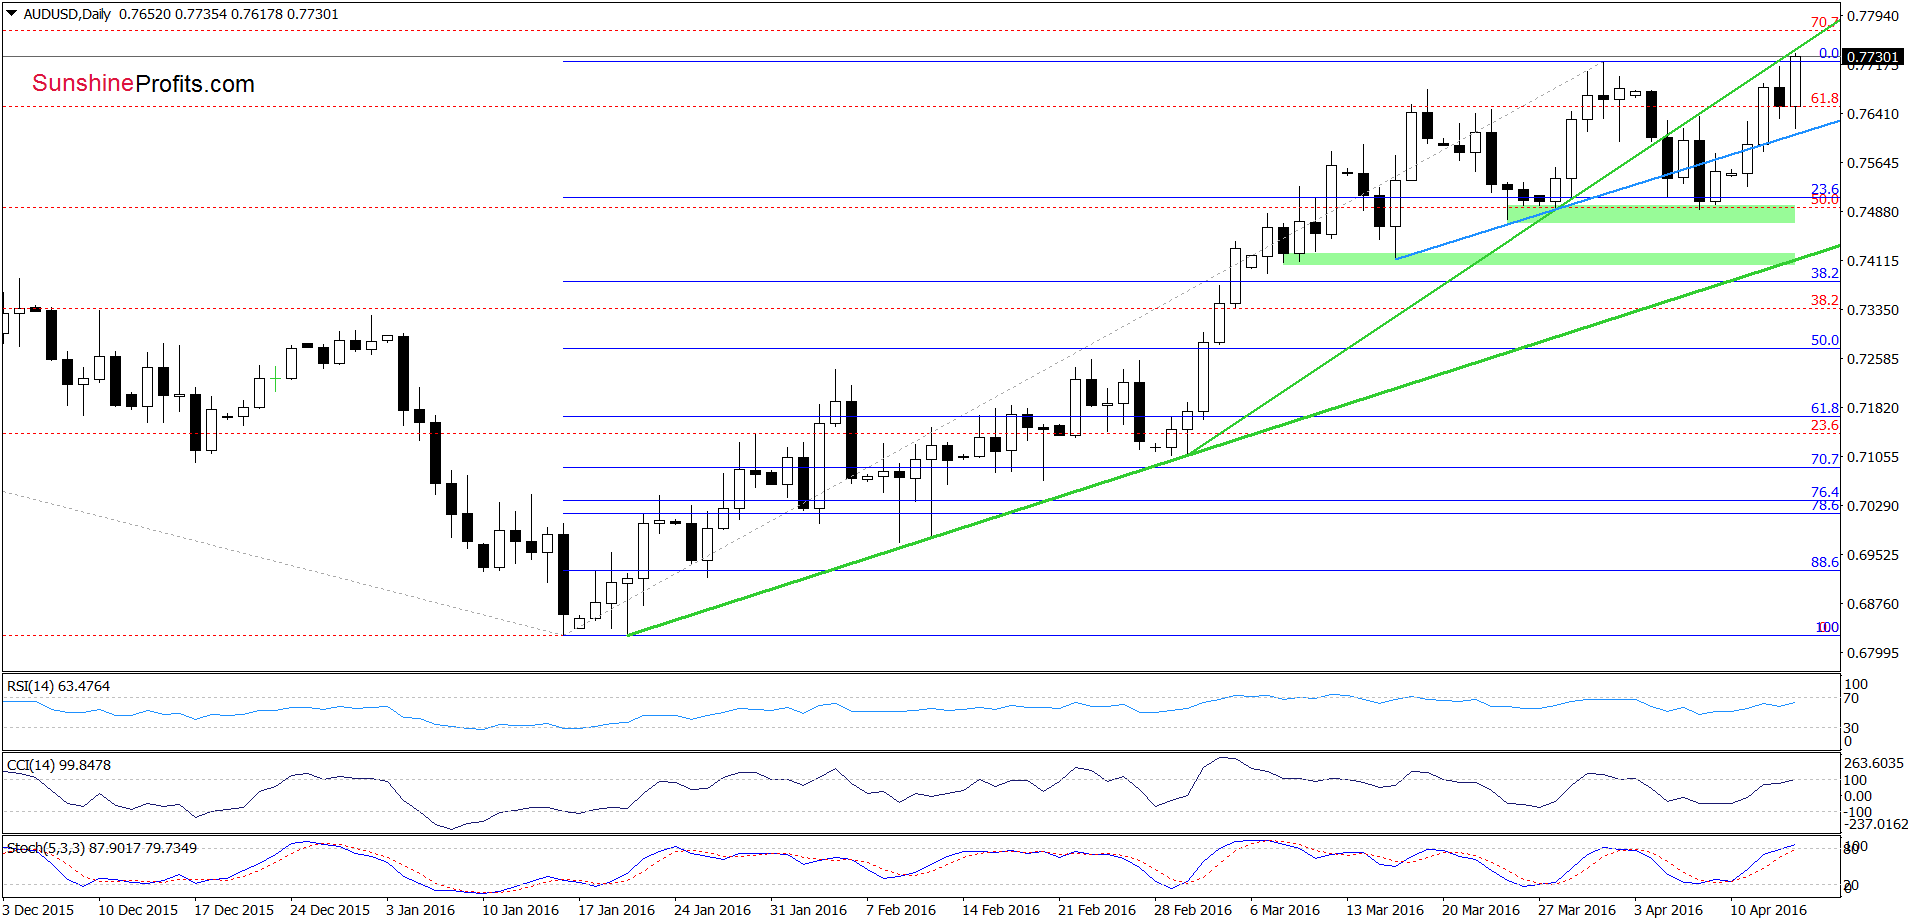1908x924 pixels.
Task: Click the 28 Feb 2016 date label
Action: pyautogui.click(x=1193, y=910)
